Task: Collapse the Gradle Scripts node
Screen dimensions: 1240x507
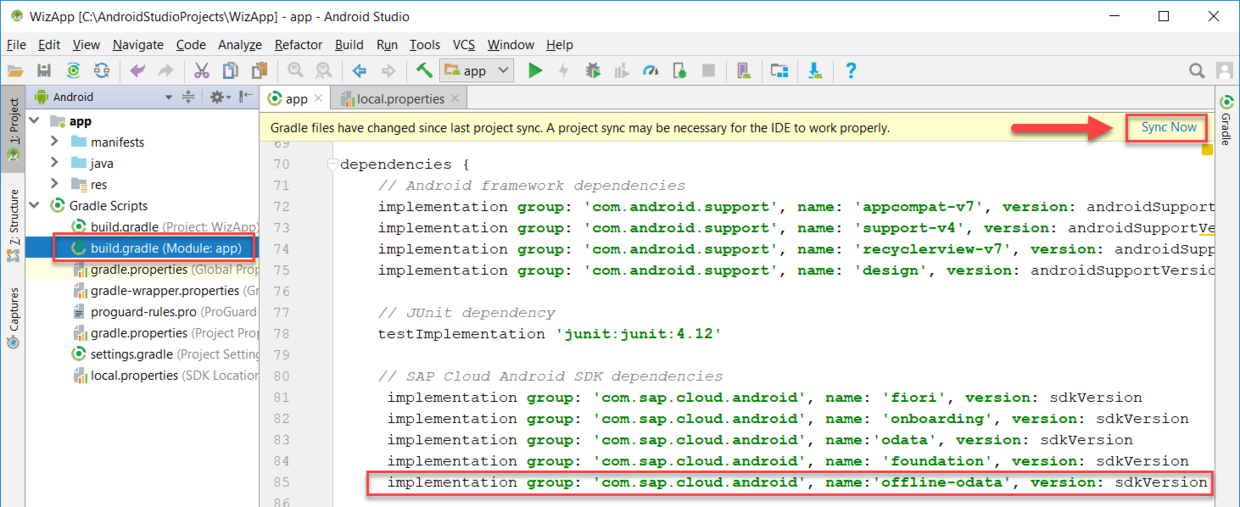Action: [x=36, y=205]
